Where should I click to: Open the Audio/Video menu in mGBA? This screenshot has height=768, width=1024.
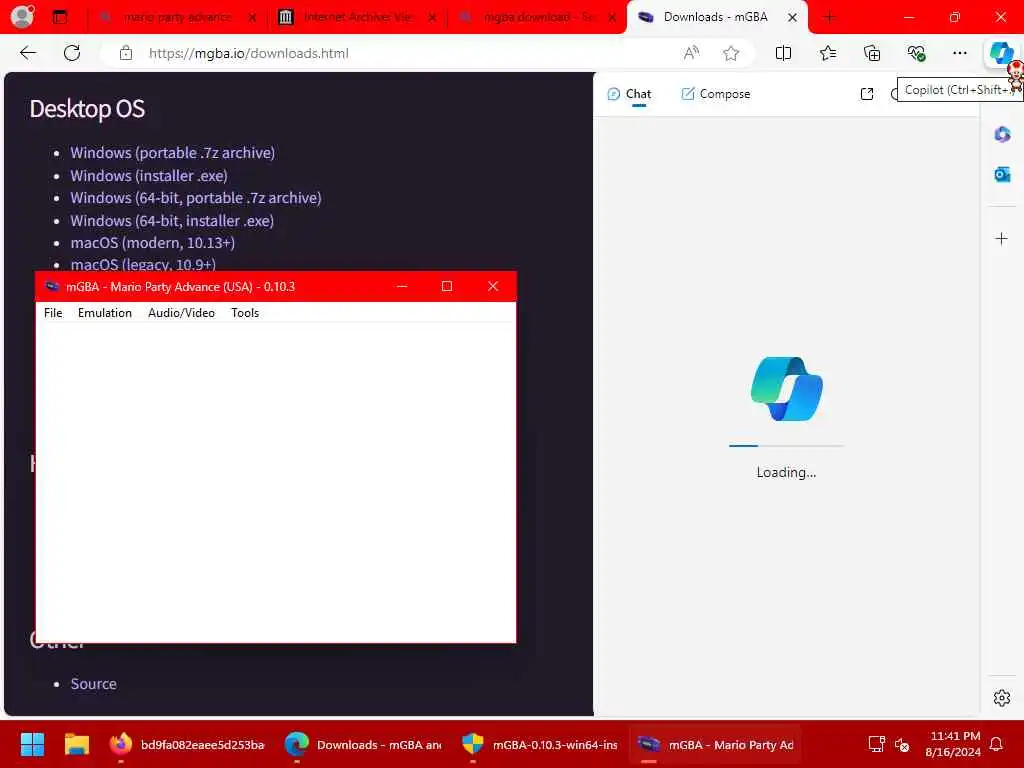point(181,313)
